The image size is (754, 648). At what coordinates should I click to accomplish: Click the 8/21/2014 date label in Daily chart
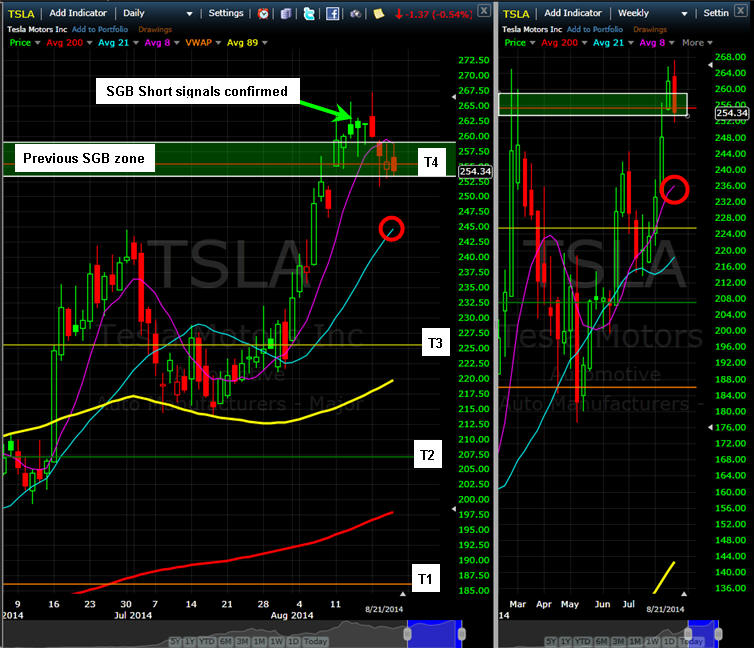[384, 609]
